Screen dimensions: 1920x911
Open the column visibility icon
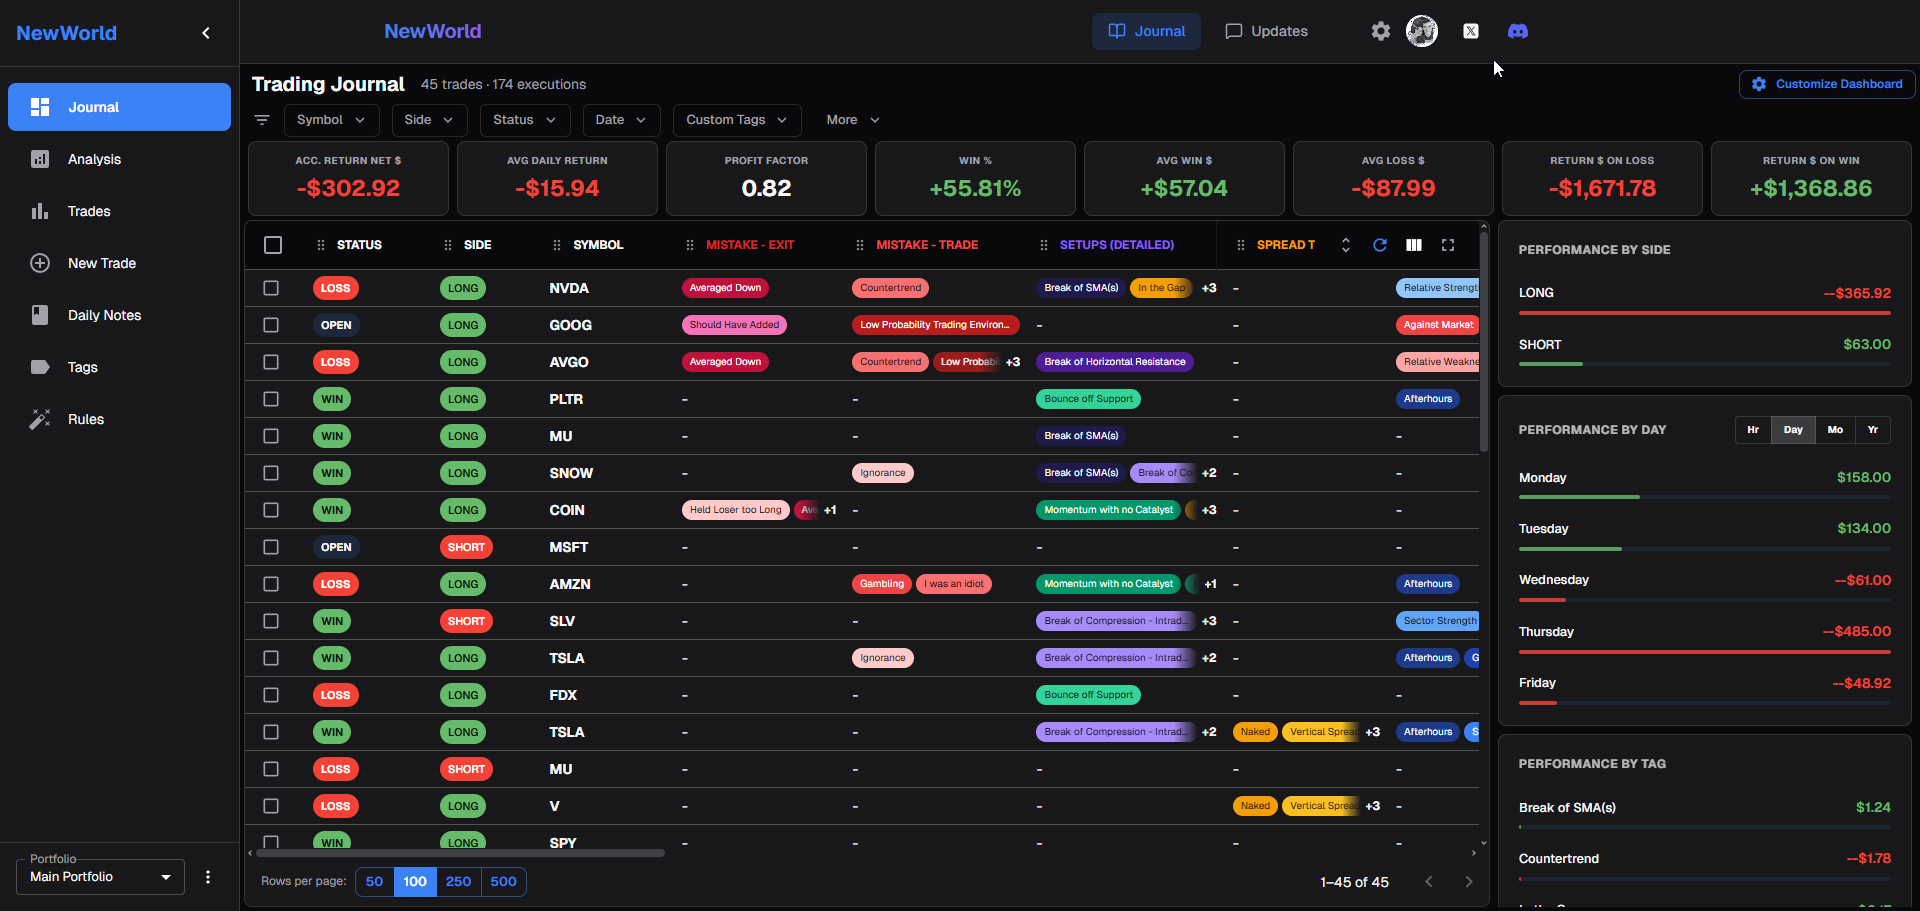(x=1414, y=245)
